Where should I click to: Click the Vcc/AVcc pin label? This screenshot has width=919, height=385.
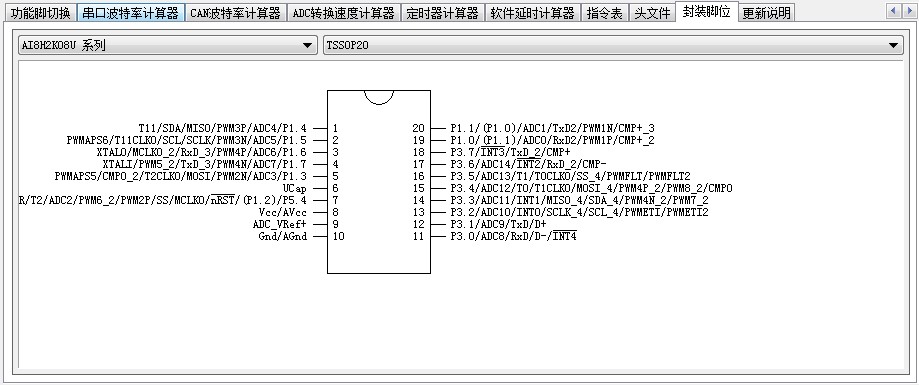pyautogui.click(x=282, y=212)
